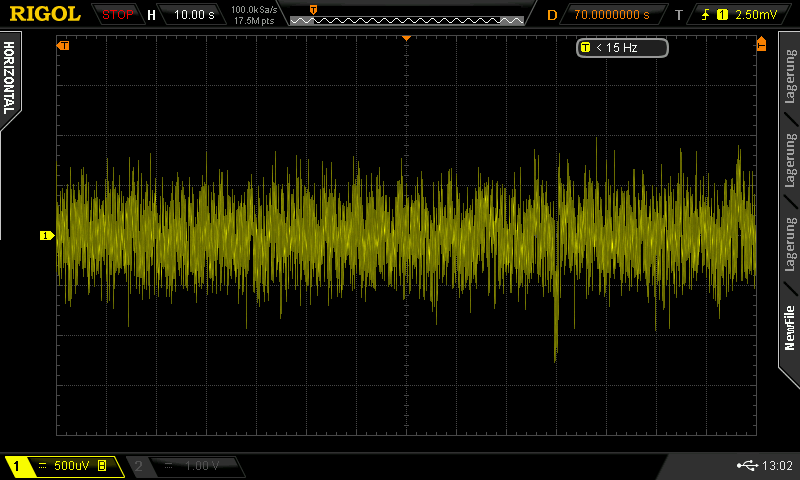The image size is (800, 480).
Task: Click the 1.00 V channel 2 scale
Action: tap(202, 466)
